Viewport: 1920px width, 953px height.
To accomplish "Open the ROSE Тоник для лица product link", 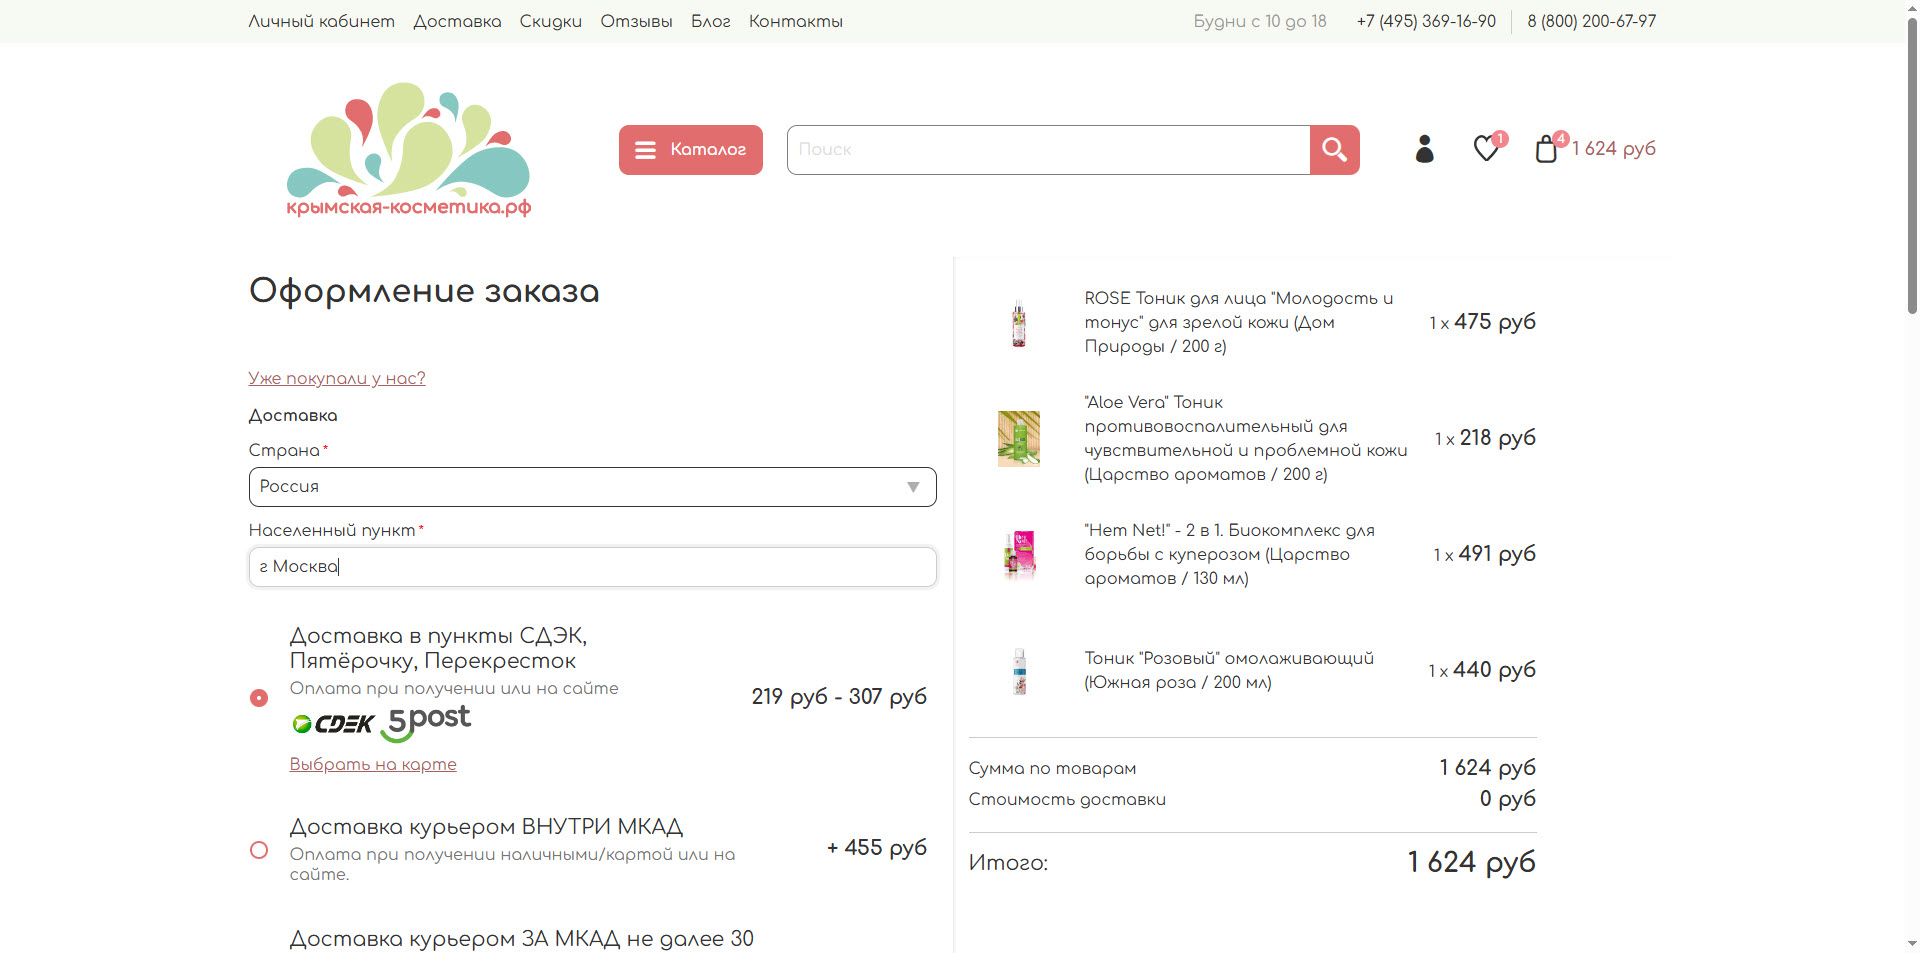I will [x=1239, y=322].
